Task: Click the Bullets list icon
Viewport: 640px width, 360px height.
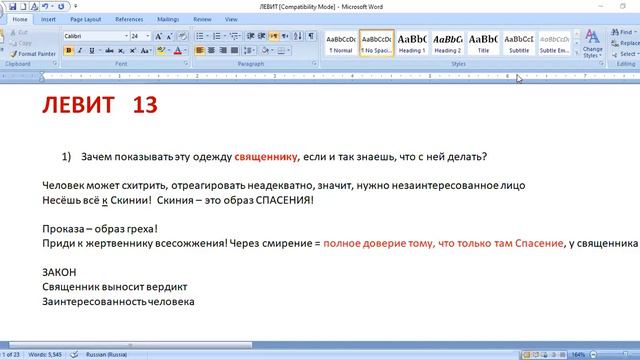Action: coord(200,36)
